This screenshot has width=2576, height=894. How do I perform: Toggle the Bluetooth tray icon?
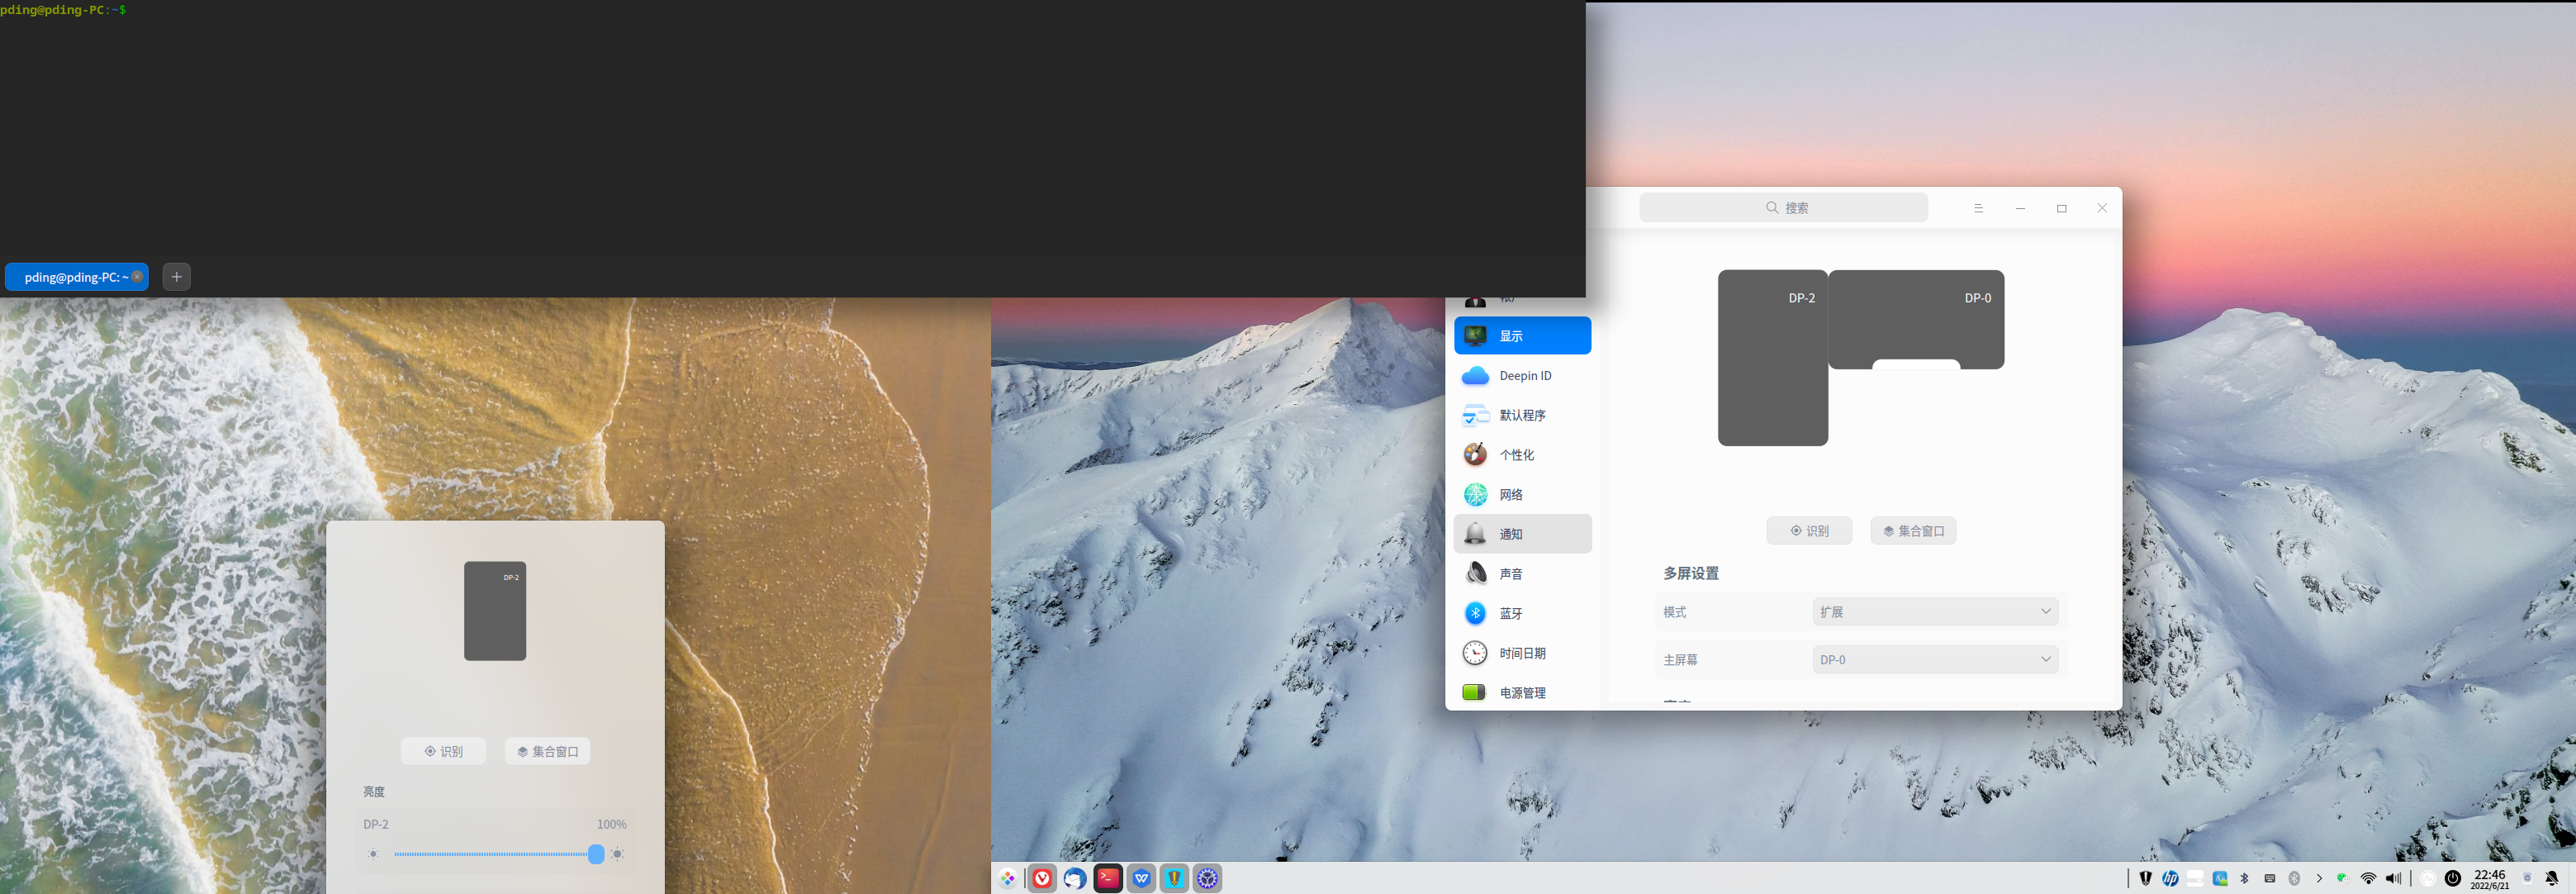[x=2244, y=879]
